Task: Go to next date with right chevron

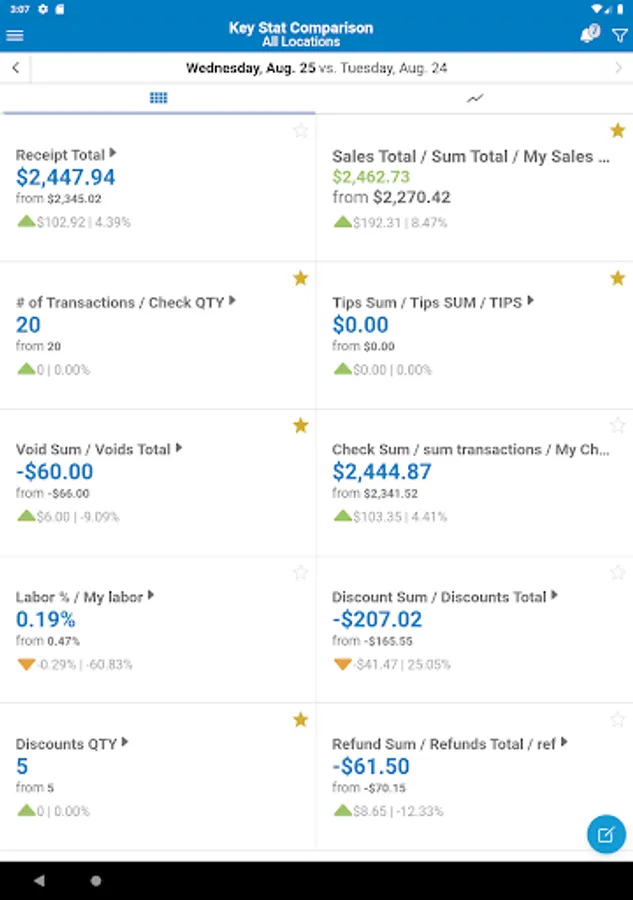Action: [618, 68]
